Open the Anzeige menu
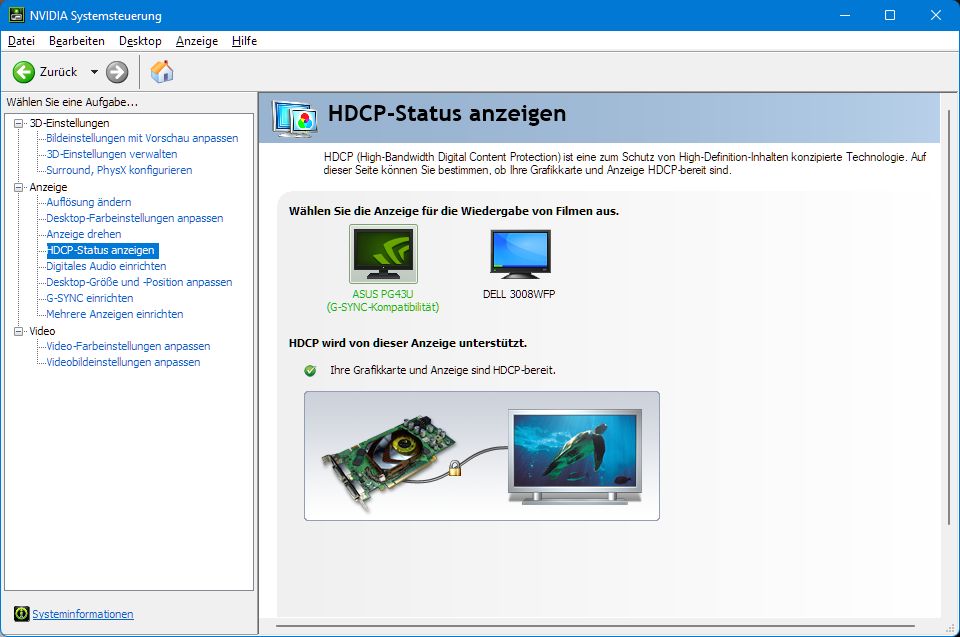The width and height of the screenshot is (960, 637). coord(197,41)
